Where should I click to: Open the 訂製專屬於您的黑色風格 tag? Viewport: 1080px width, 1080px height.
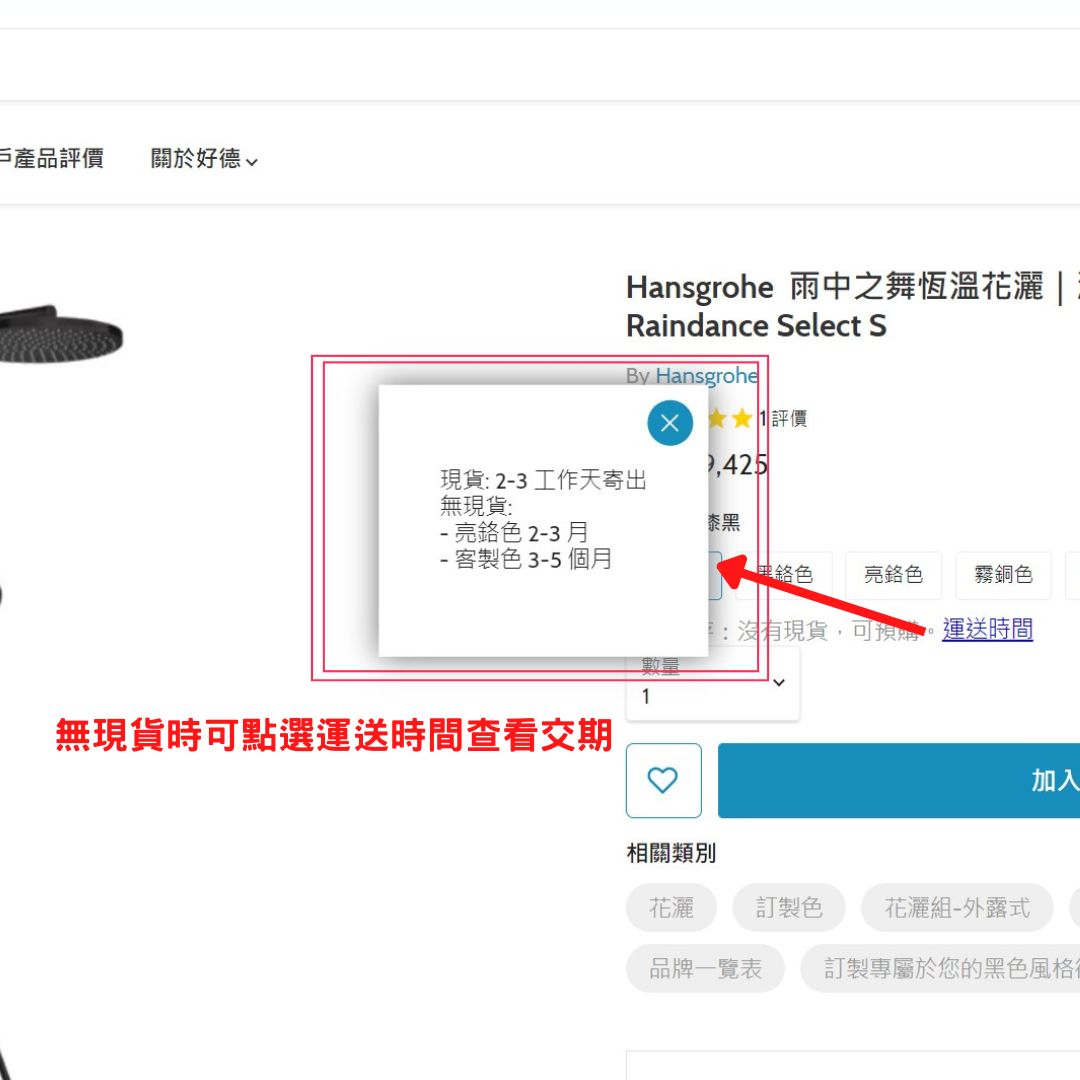point(940,968)
